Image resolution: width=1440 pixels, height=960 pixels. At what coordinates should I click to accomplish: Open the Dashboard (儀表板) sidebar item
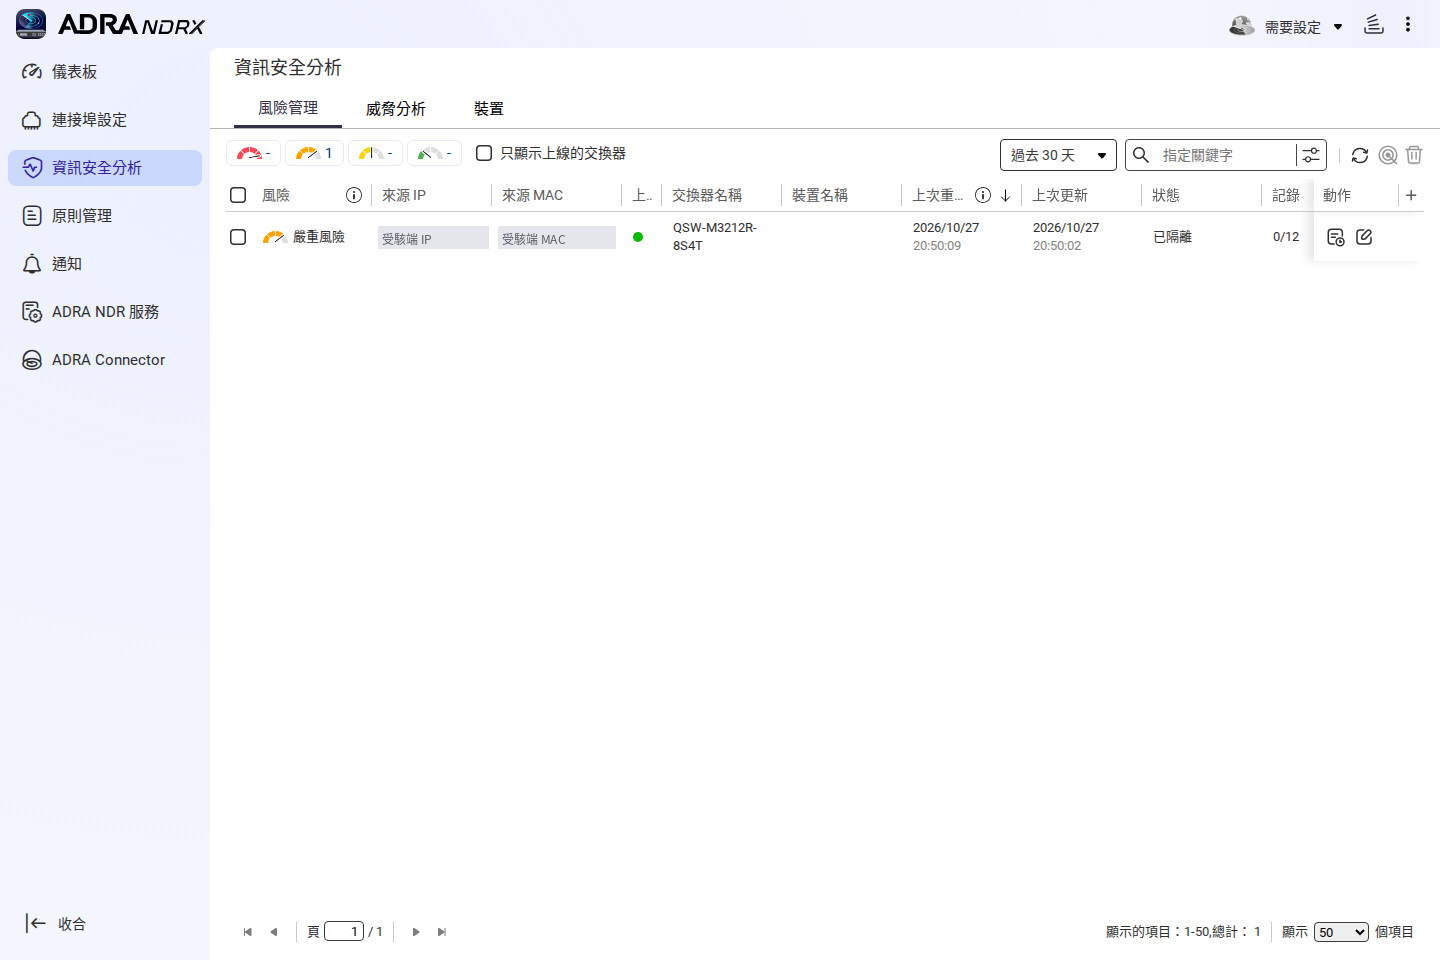coord(105,72)
